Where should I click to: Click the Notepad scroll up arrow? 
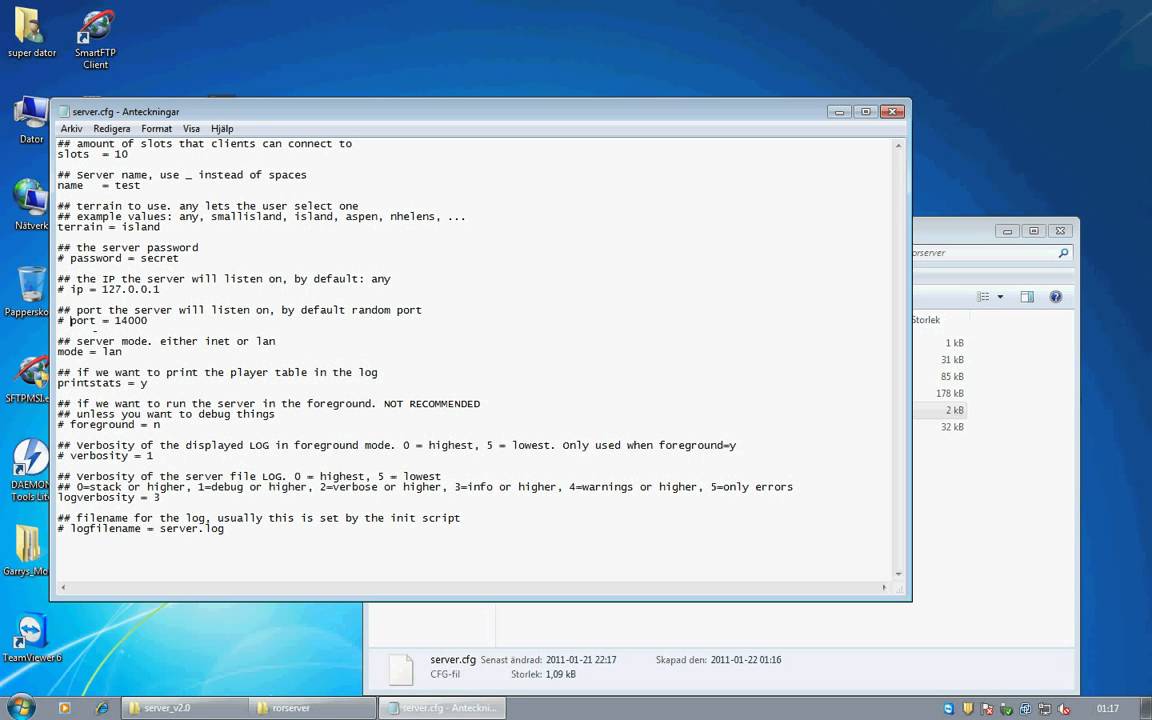tap(898, 145)
